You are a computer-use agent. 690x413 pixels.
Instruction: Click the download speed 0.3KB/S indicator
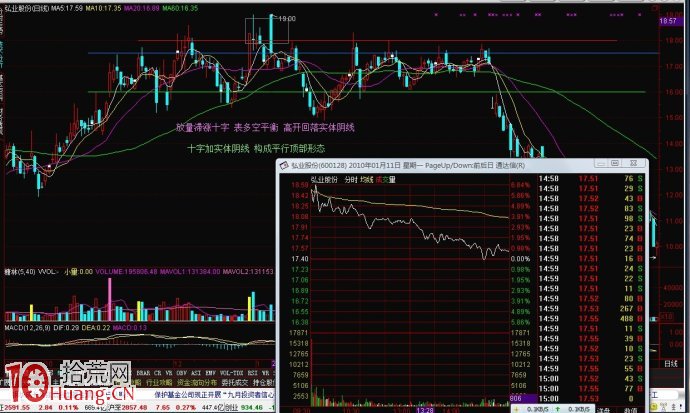pyautogui.click(x=536, y=409)
